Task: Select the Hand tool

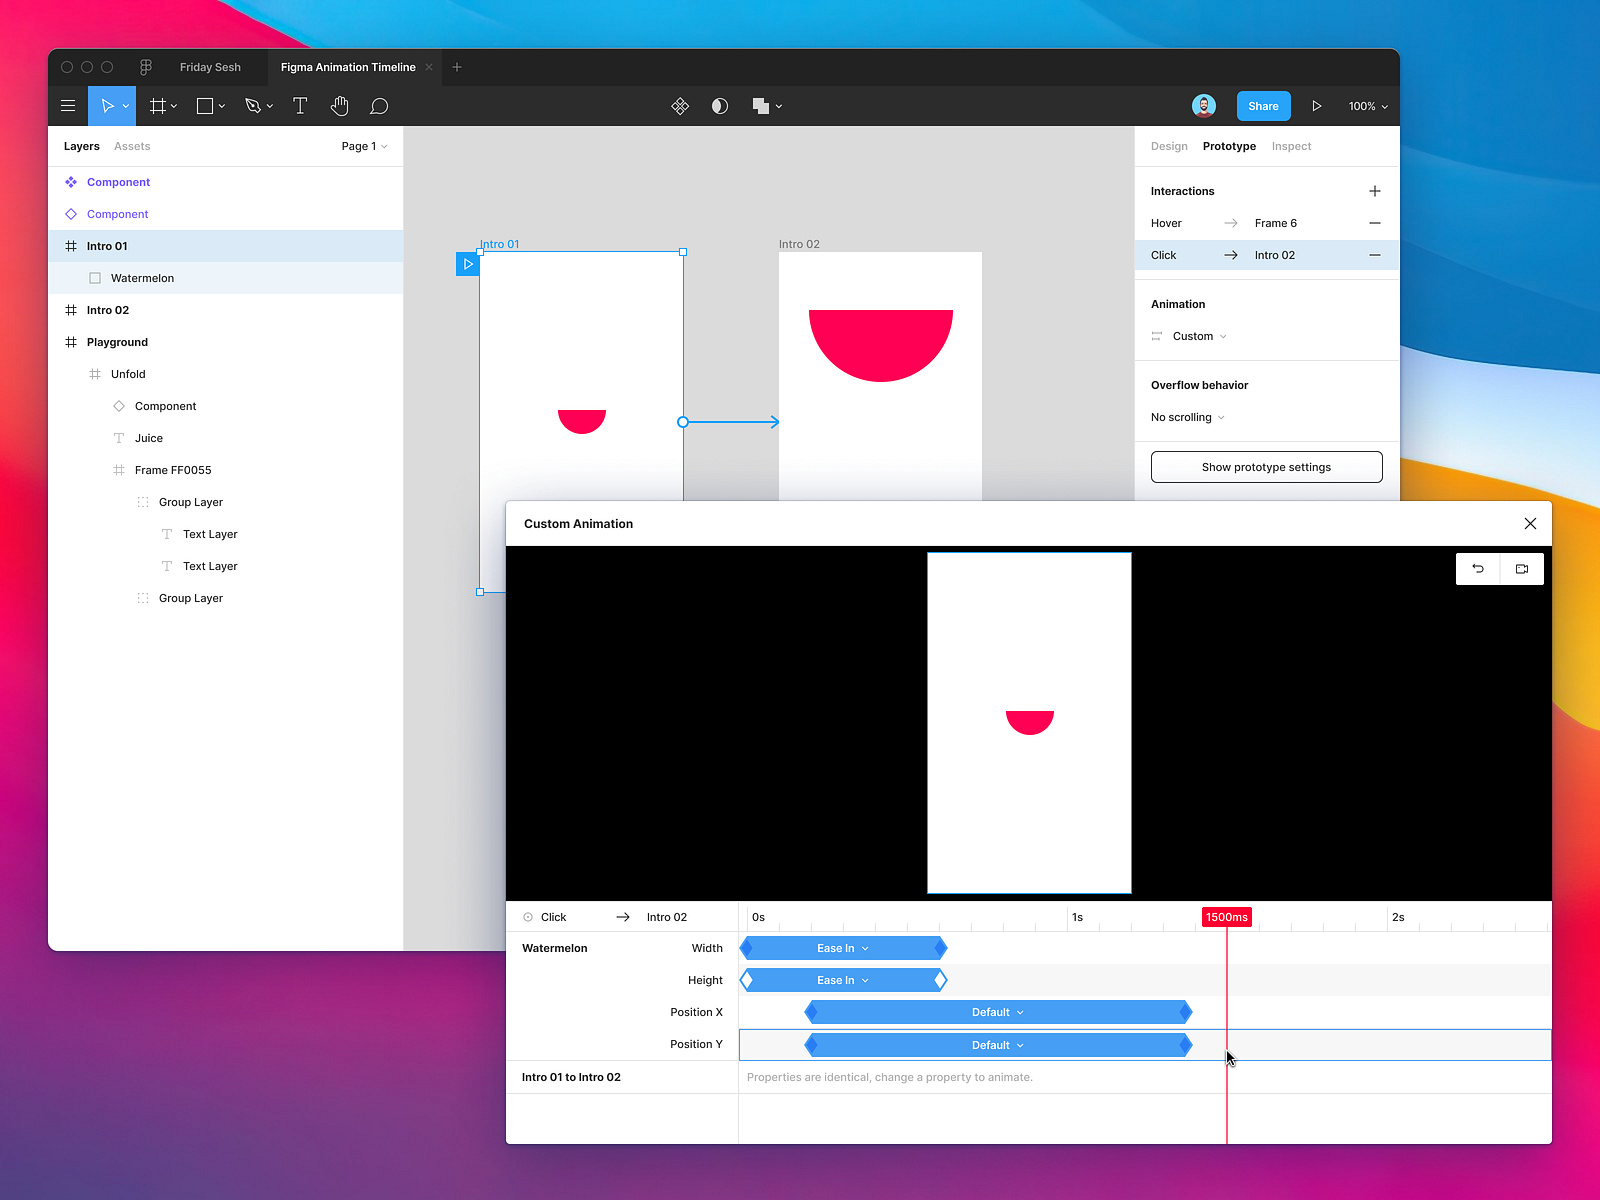Action: tap(339, 106)
